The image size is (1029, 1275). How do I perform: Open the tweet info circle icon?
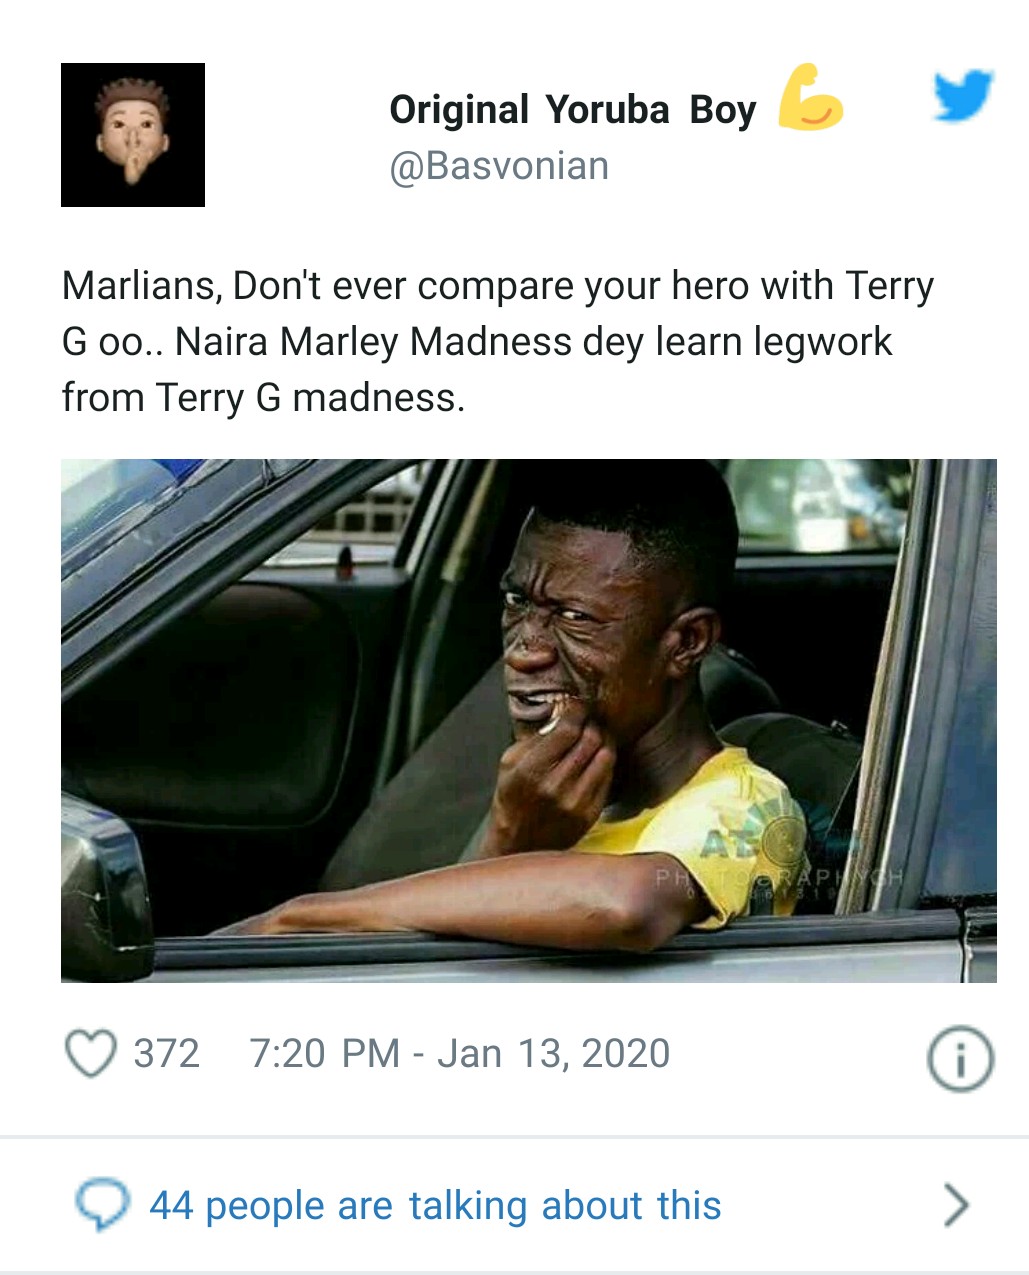960,1058
